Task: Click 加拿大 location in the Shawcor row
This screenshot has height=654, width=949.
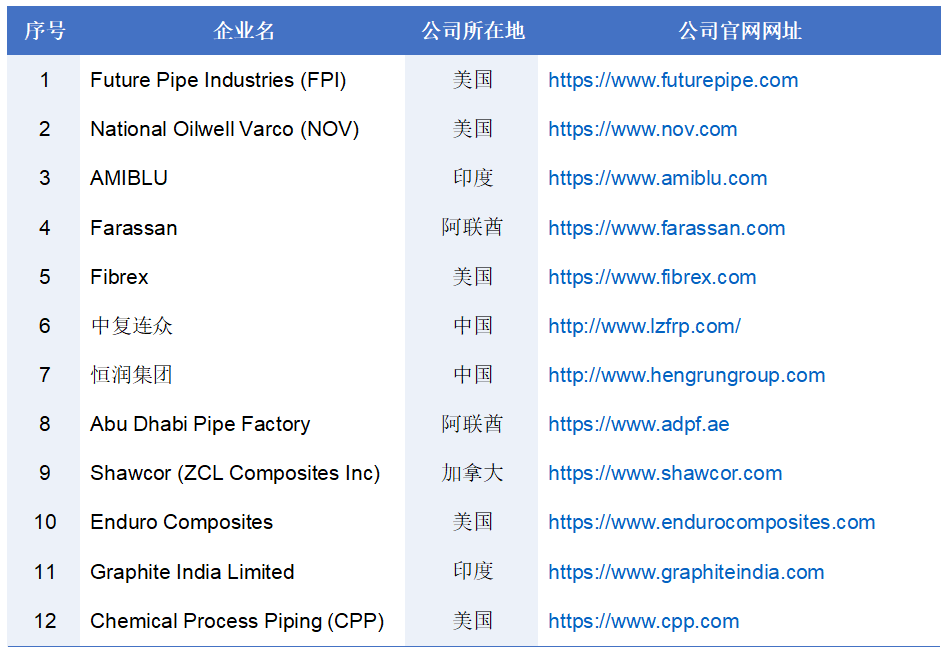Action: pyautogui.click(x=472, y=473)
